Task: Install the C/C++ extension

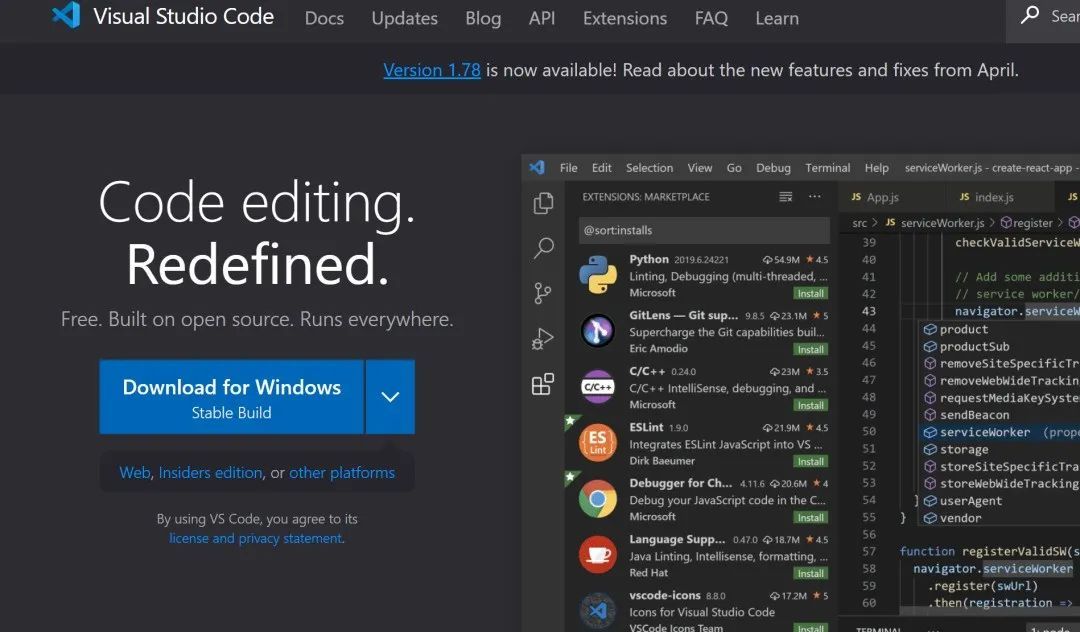Action: pyautogui.click(x=811, y=405)
